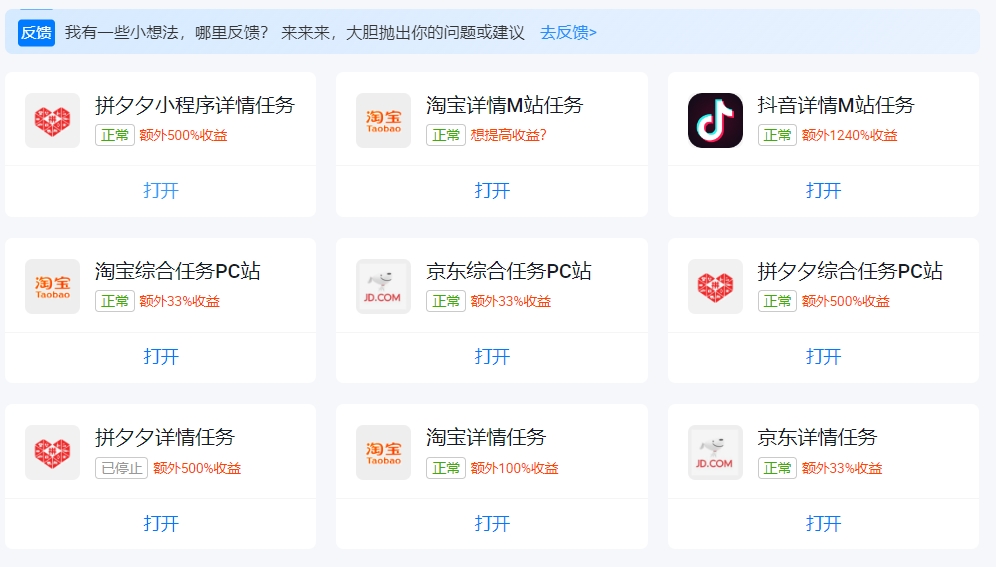This screenshot has width=996, height=567.
Task: Click 额外33%收益 under 京东详情任务
Action: click(x=842, y=468)
